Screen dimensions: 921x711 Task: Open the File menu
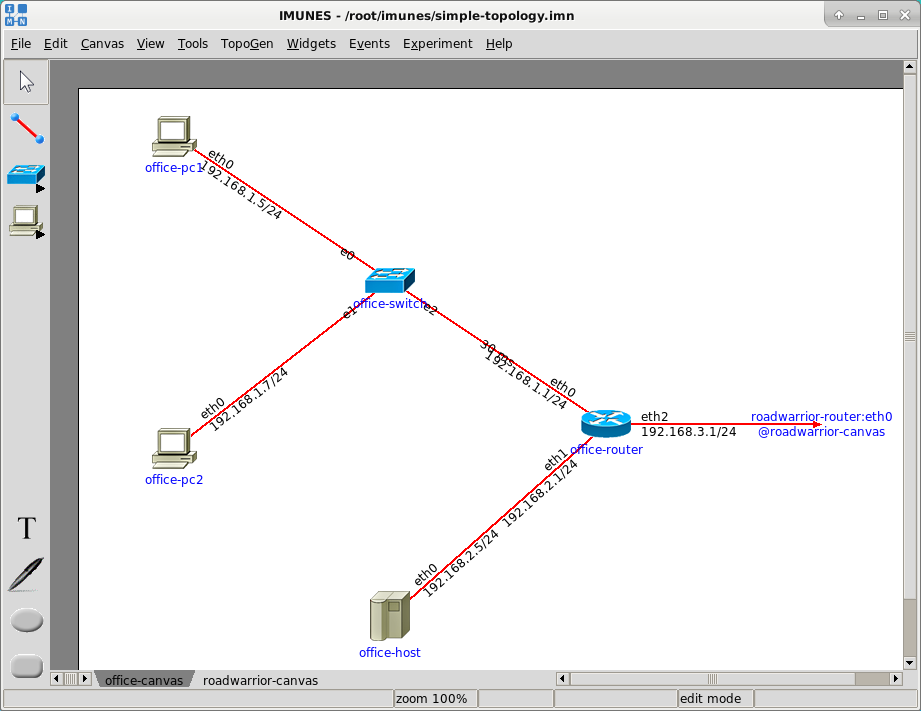pos(21,43)
